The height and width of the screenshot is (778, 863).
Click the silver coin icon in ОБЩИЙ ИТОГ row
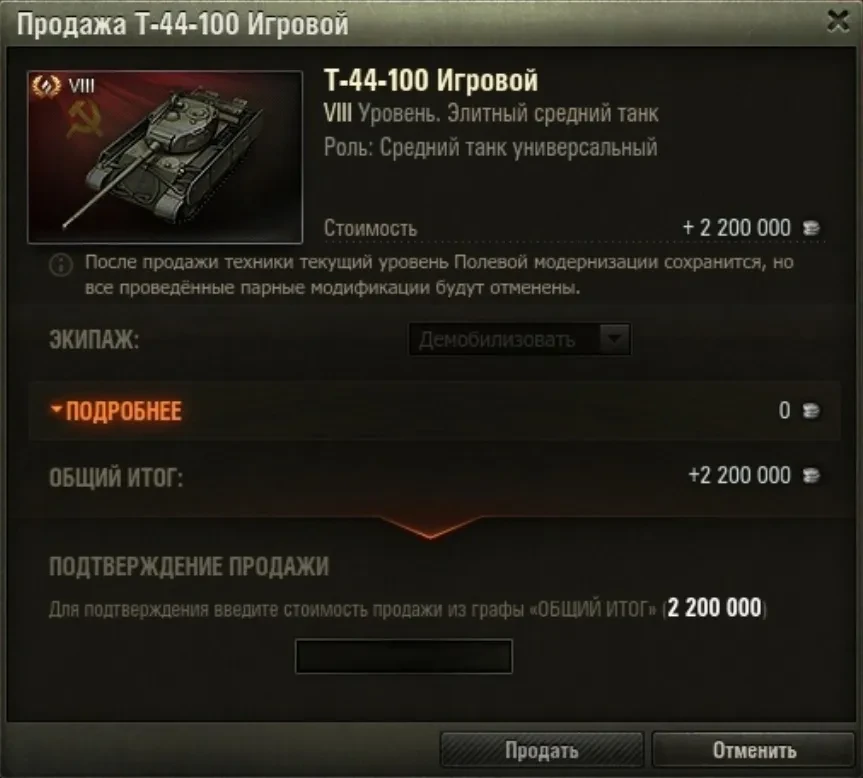click(811, 475)
